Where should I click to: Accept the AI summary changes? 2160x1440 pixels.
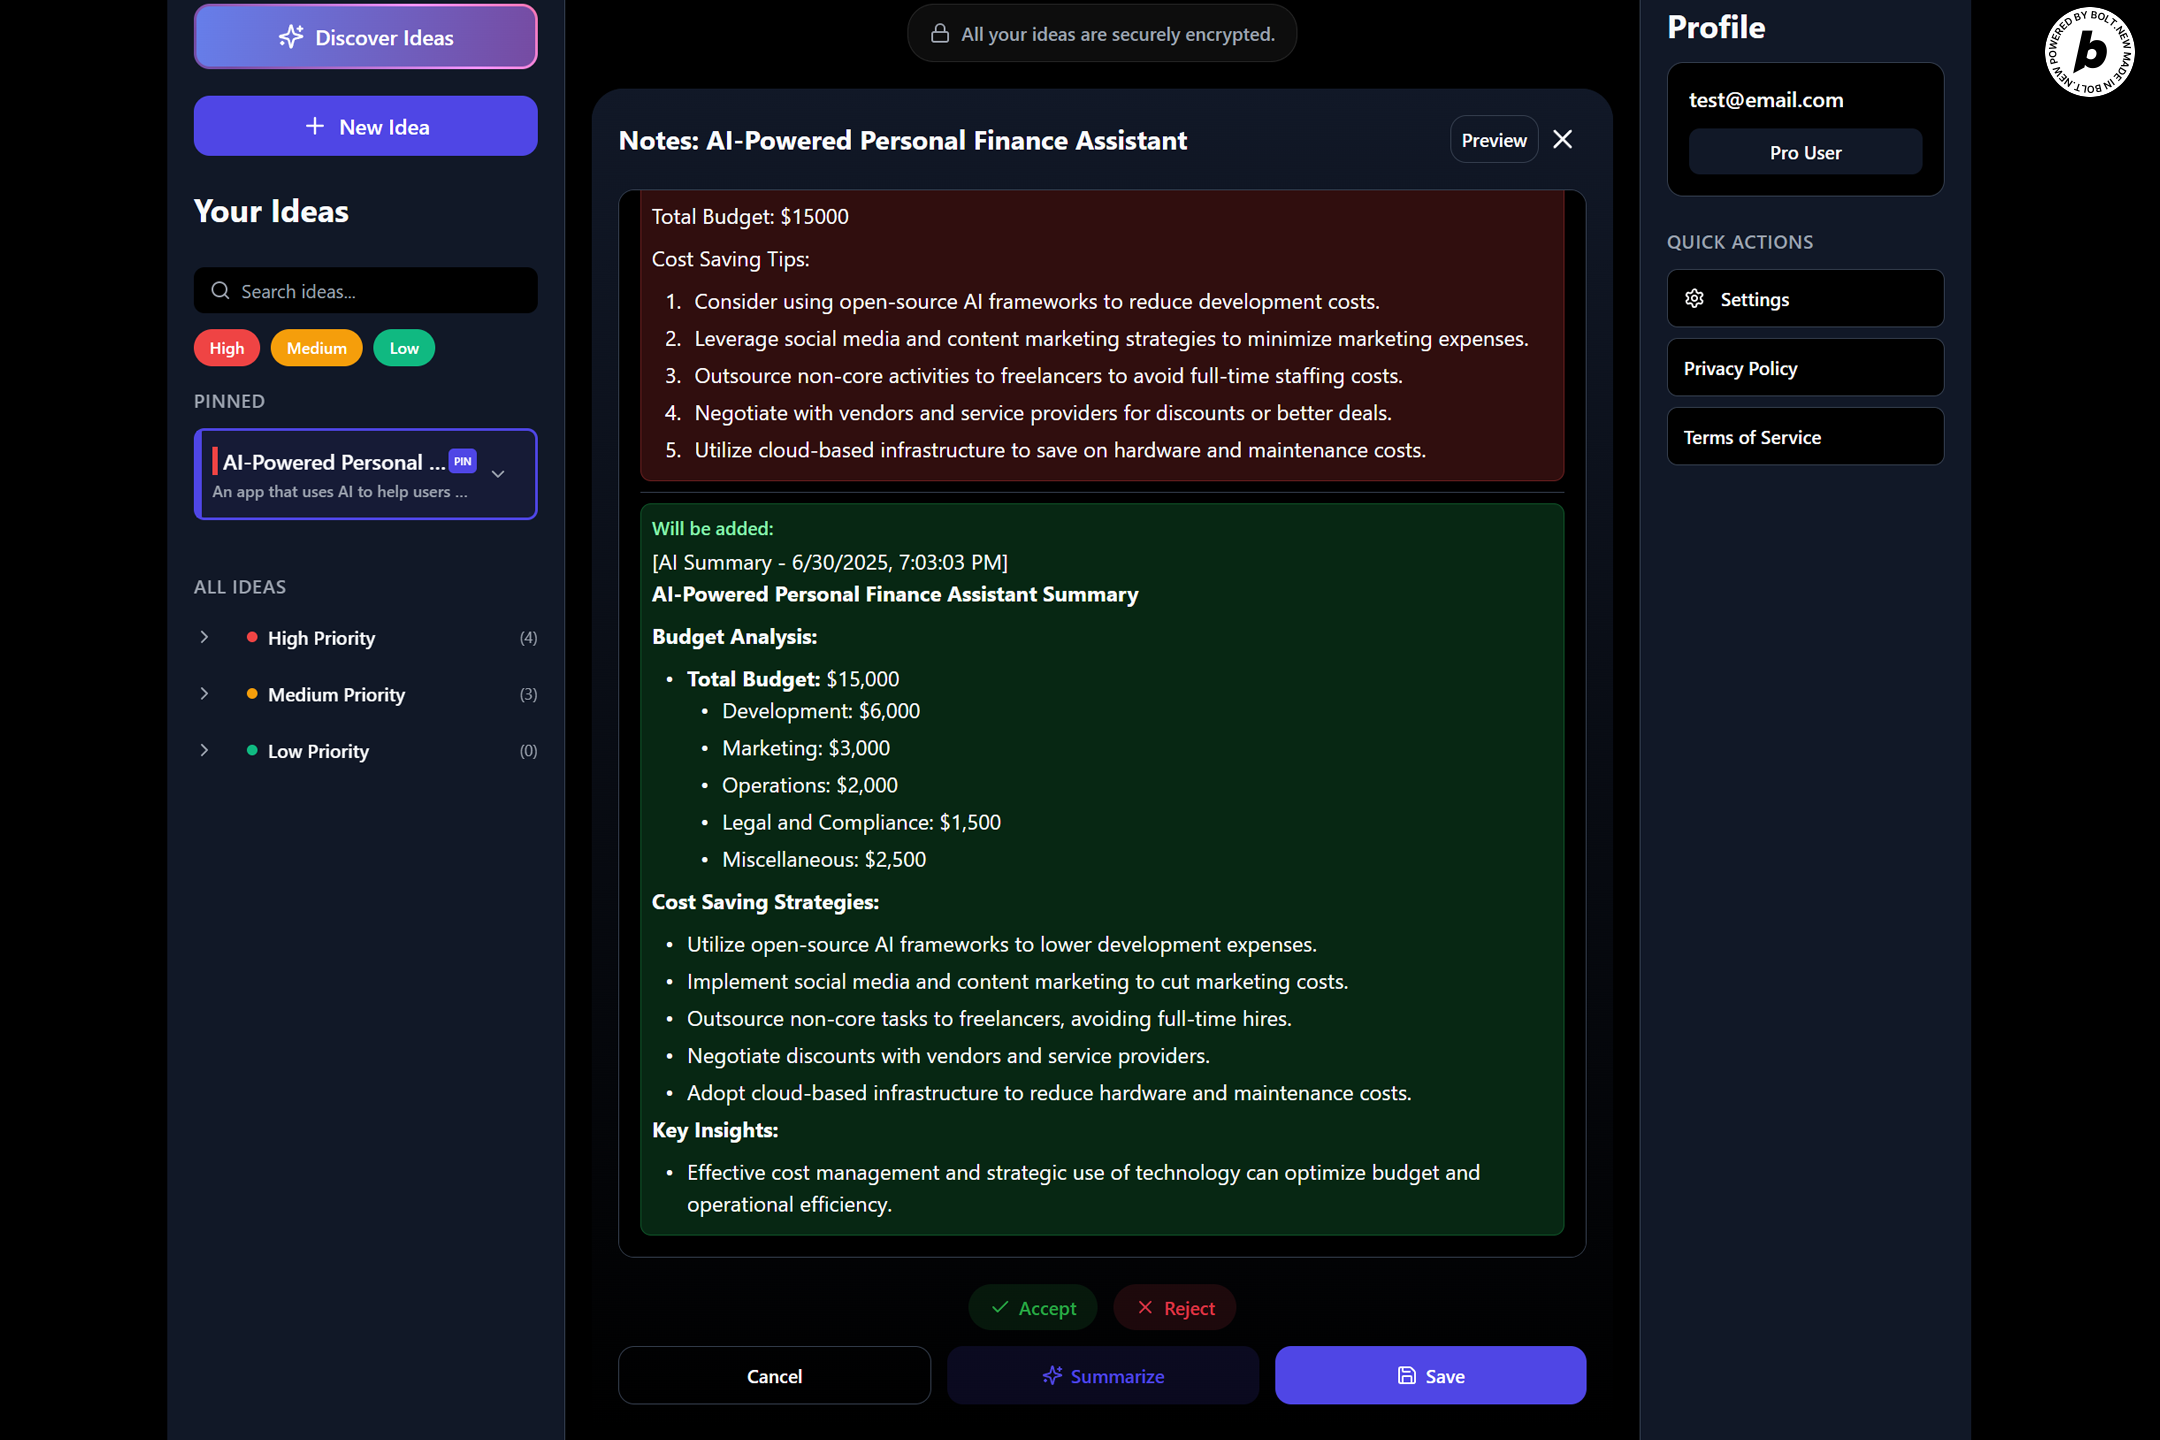pos(1033,1308)
